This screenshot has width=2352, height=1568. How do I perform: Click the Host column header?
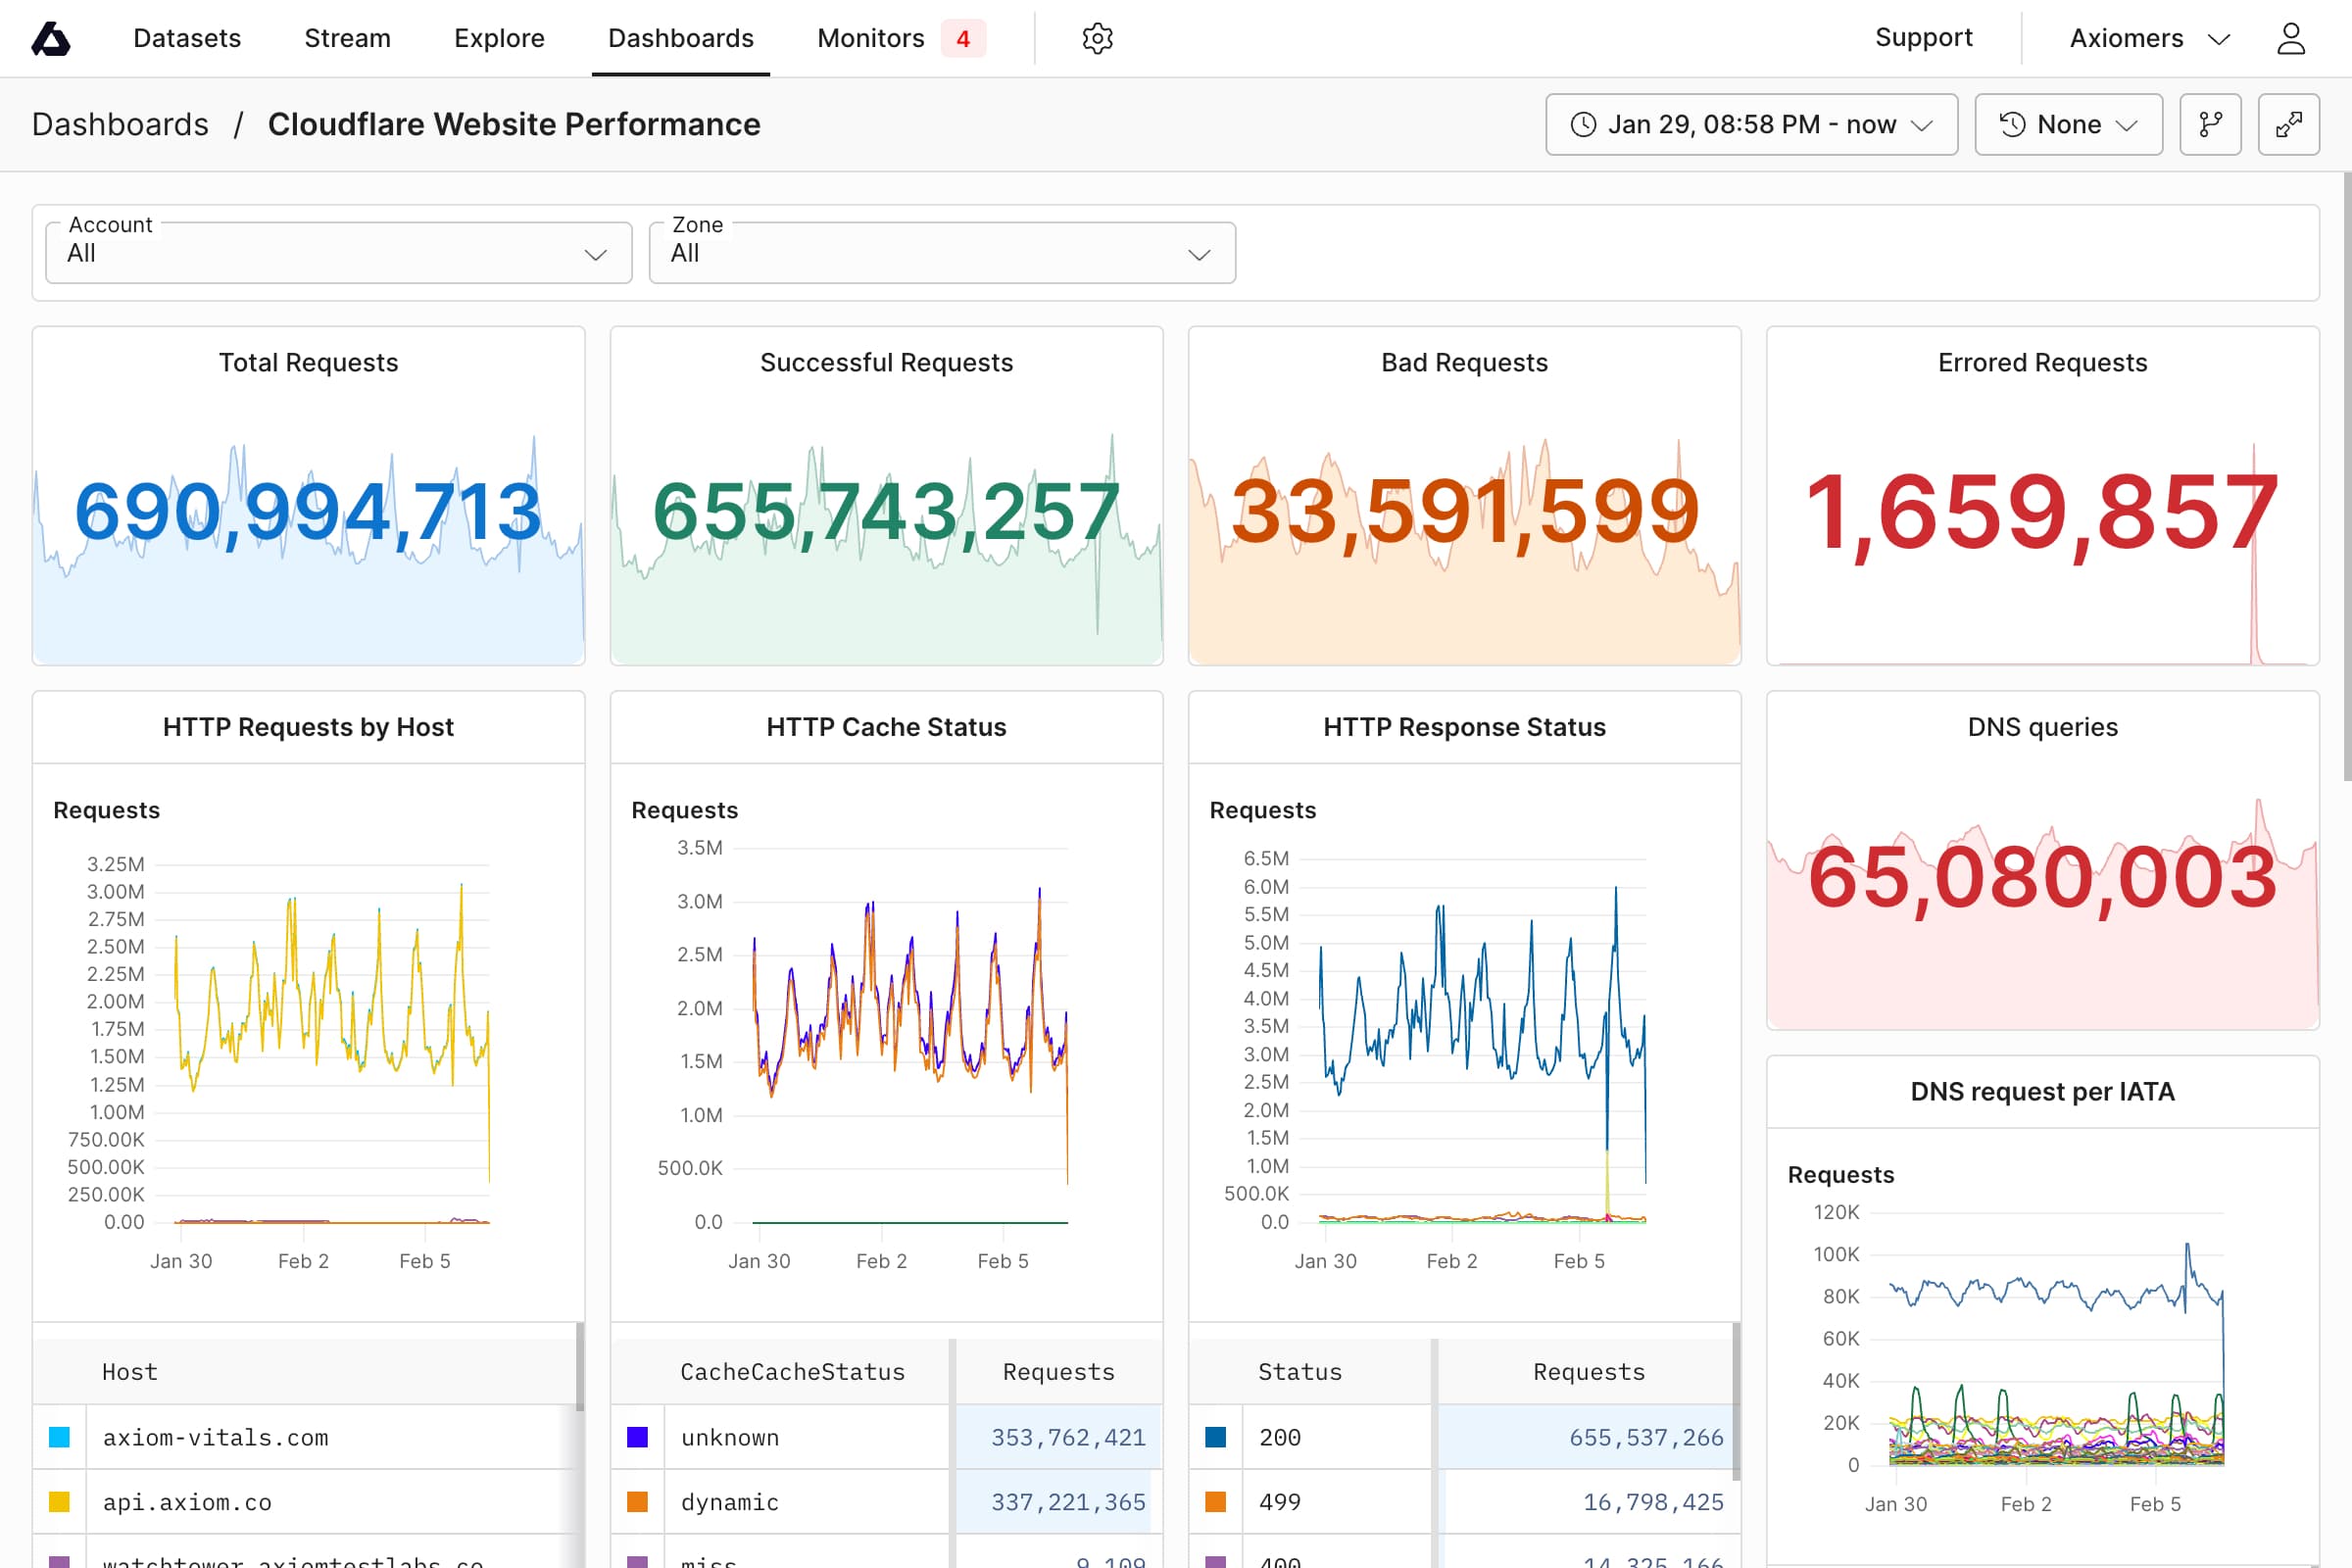pyautogui.click(x=130, y=1372)
